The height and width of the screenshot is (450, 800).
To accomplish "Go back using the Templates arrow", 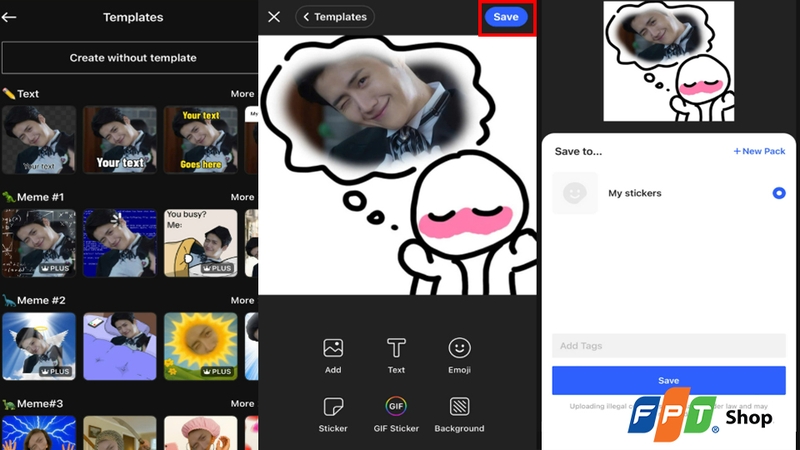I will [9, 17].
